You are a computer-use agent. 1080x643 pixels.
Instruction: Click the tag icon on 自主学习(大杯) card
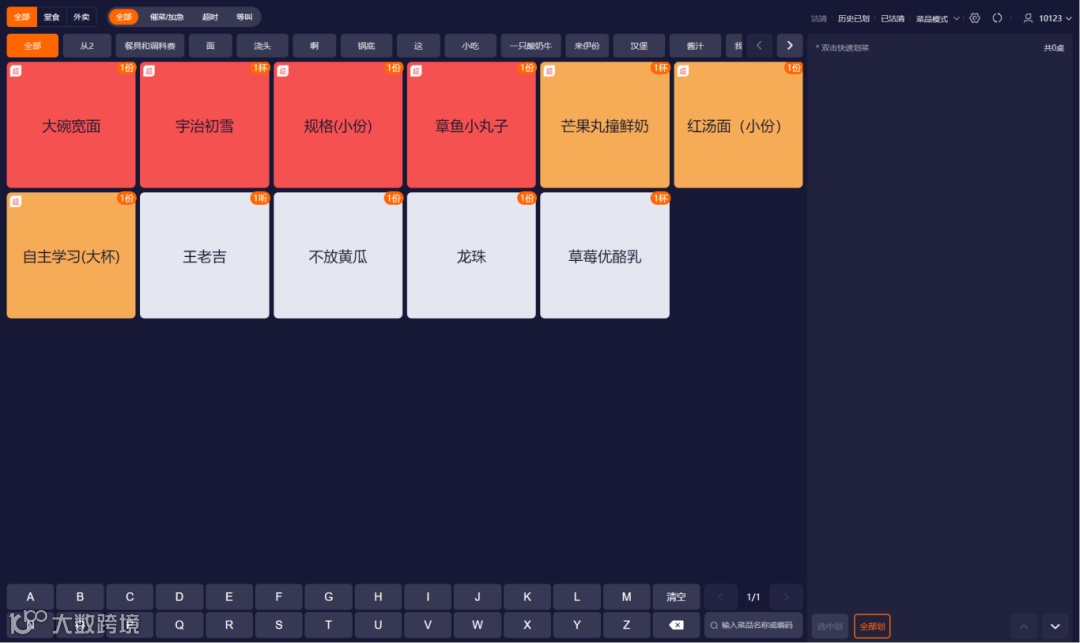(16, 201)
